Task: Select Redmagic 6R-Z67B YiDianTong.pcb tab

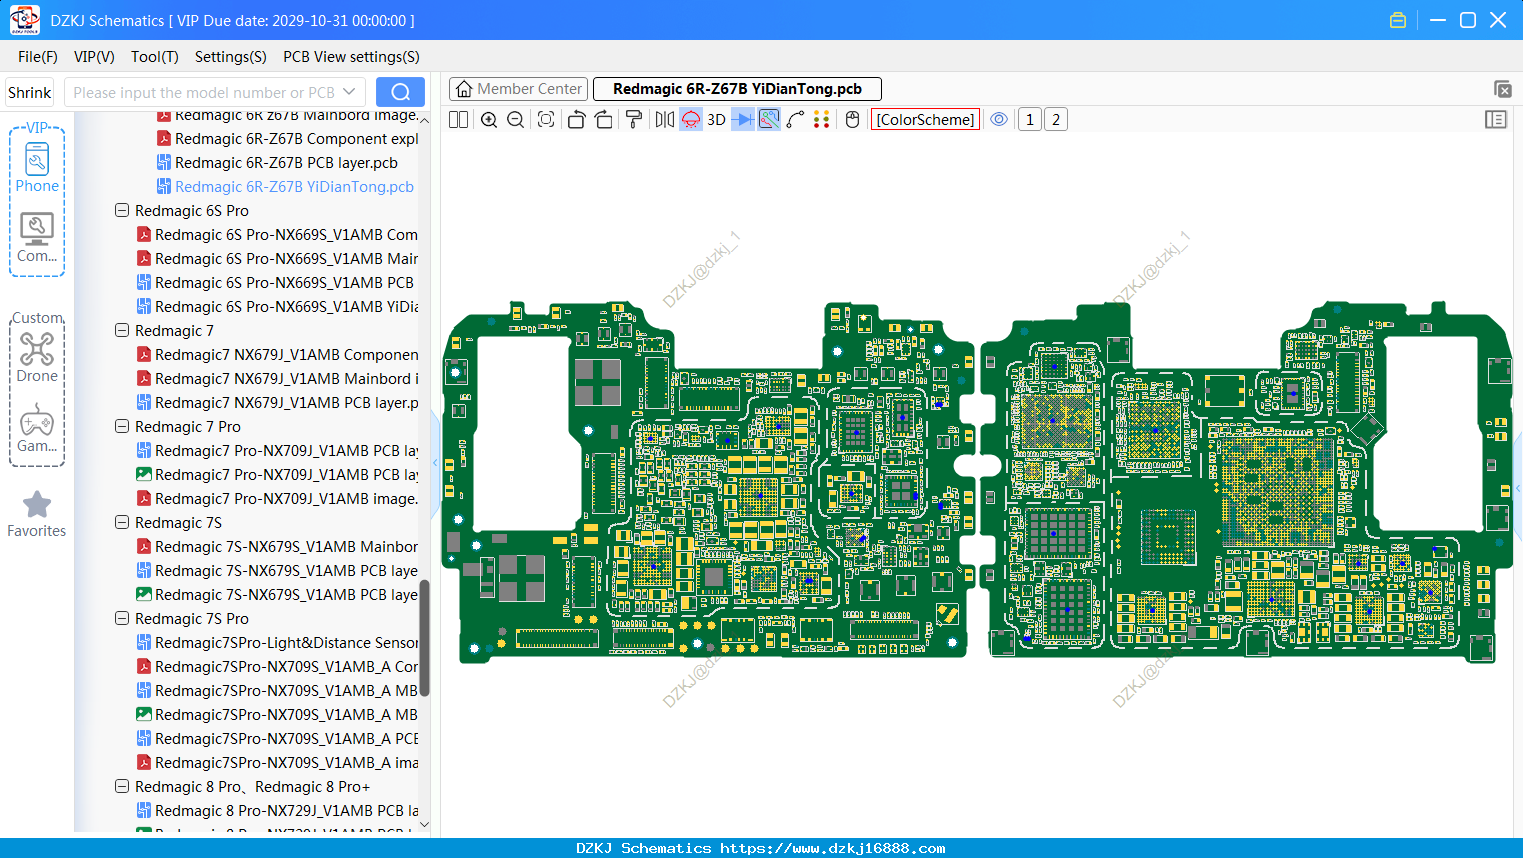Action: pyautogui.click(x=737, y=89)
